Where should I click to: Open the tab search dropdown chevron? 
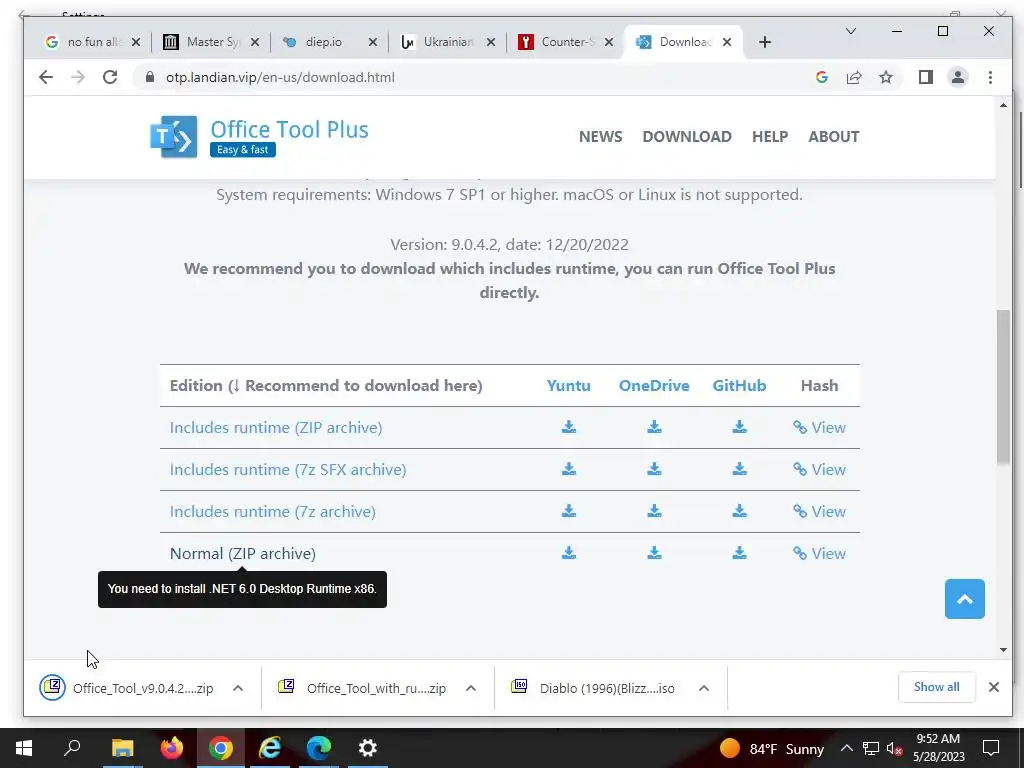click(850, 31)
